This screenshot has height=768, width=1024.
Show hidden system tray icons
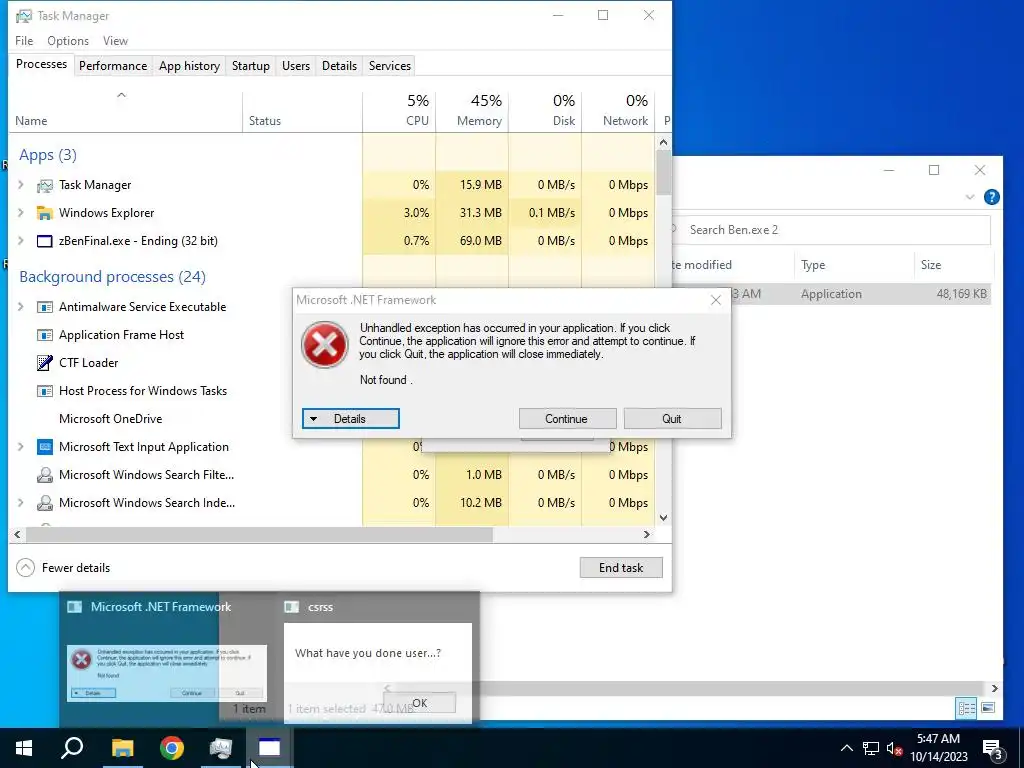[846, 748]
